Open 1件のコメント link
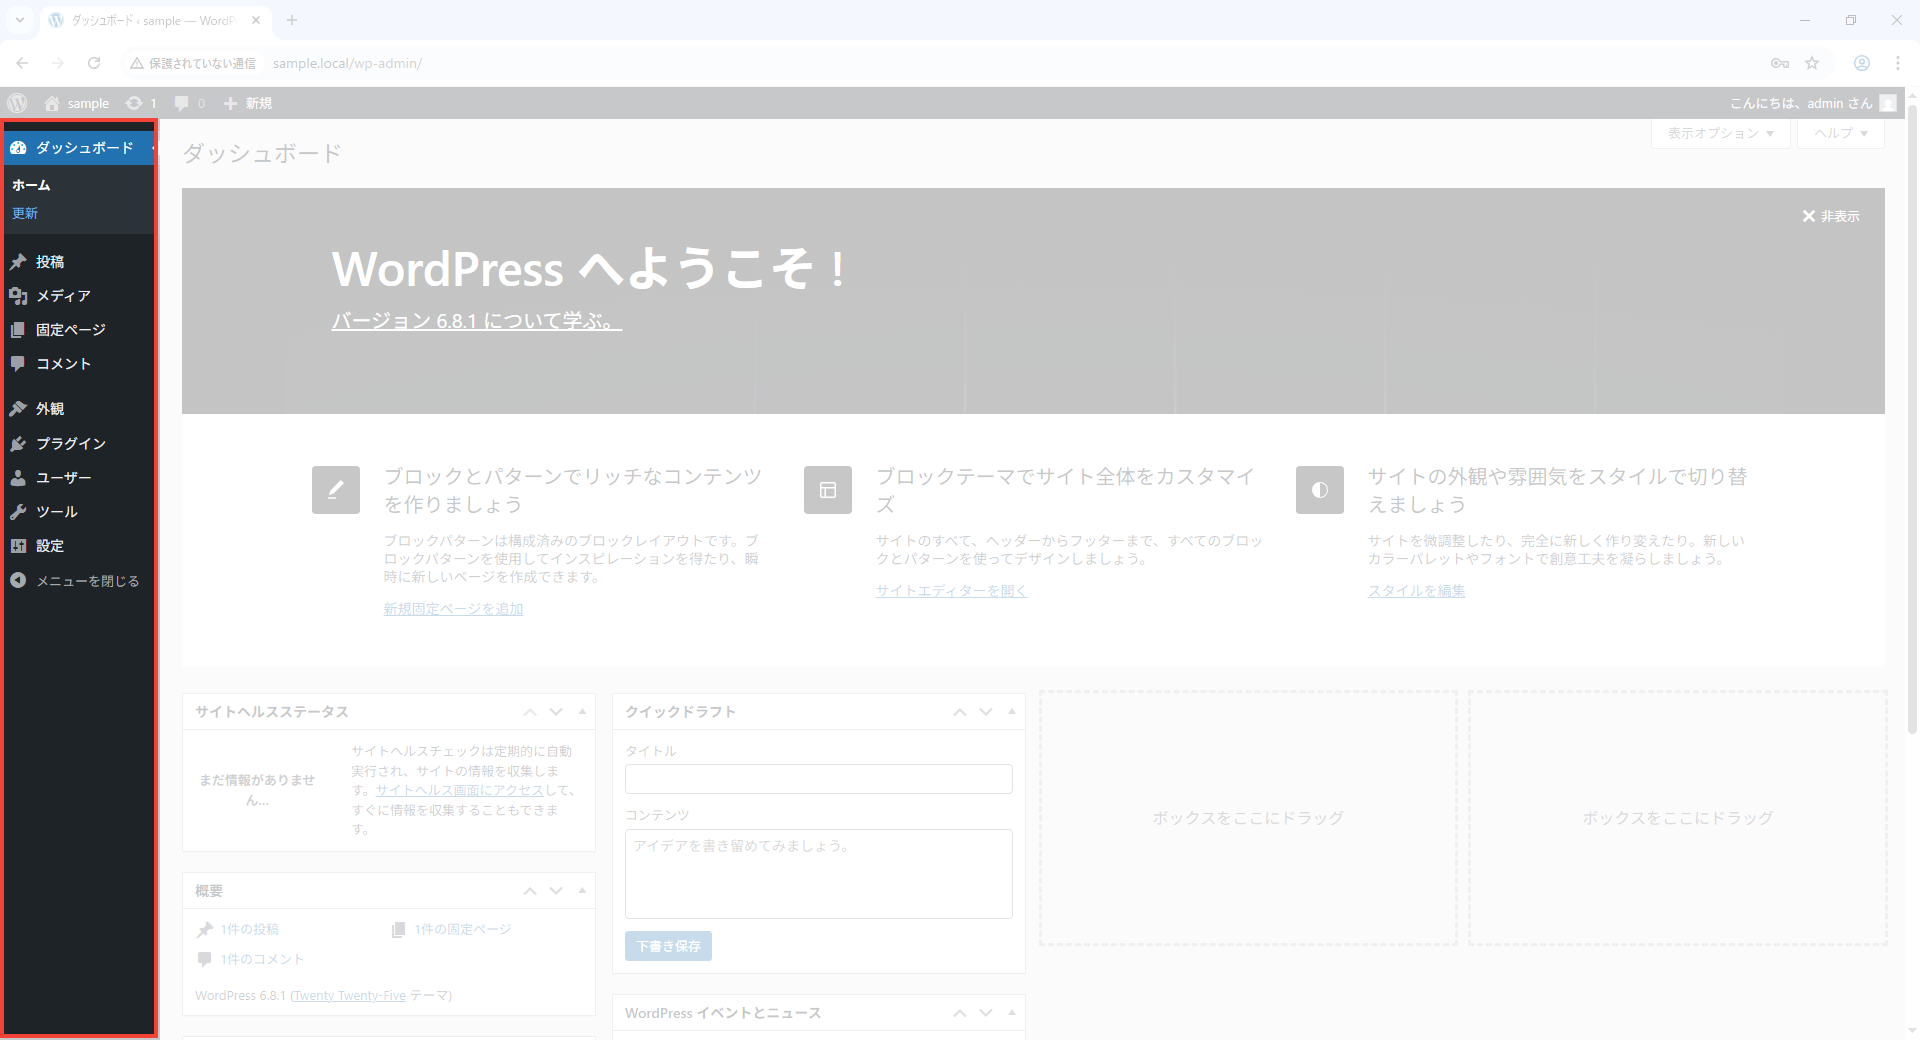 coord(262,959)
